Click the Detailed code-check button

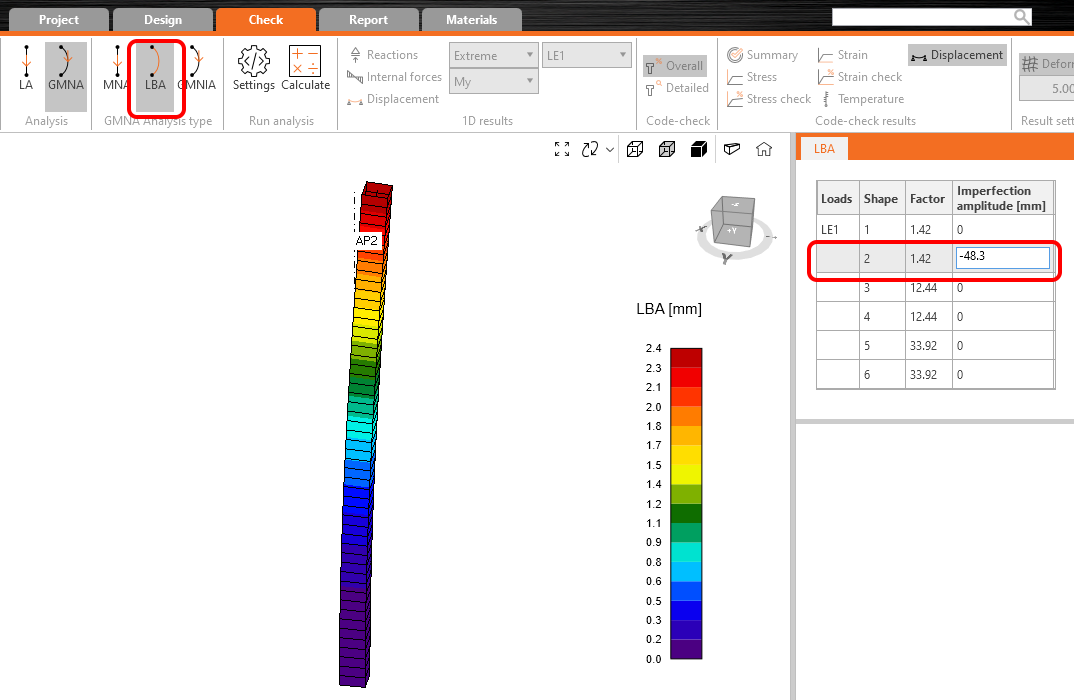coord(676,88)
